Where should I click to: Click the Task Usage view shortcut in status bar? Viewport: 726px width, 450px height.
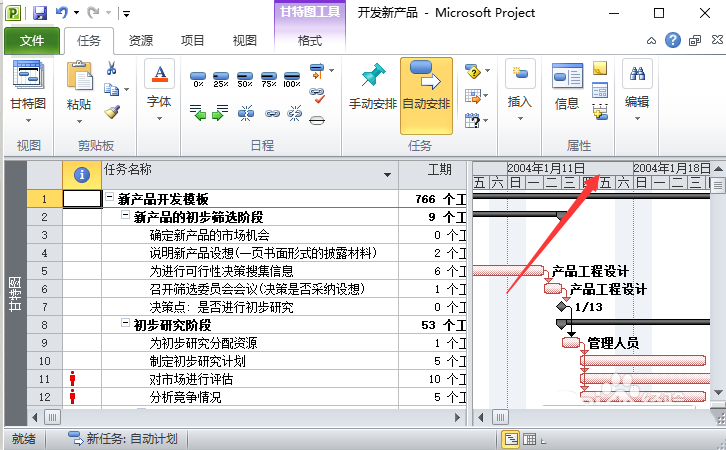(530, 438)
